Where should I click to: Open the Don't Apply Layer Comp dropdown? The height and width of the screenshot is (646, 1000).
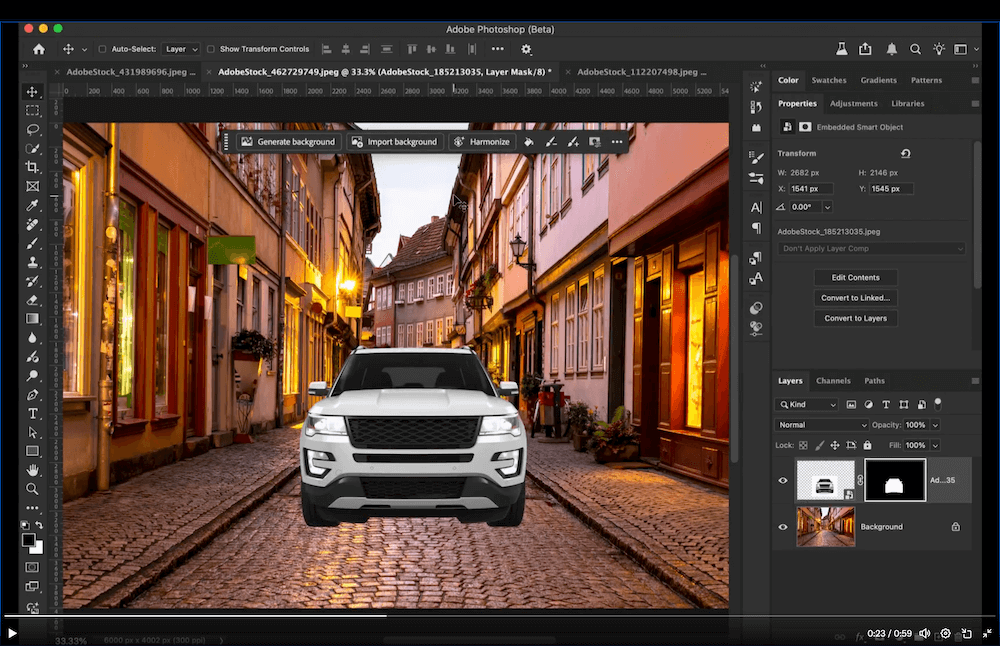point(871,248)
